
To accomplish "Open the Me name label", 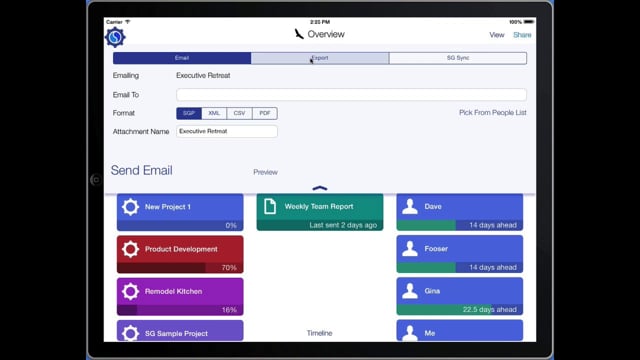I will (x=430, y=333).
